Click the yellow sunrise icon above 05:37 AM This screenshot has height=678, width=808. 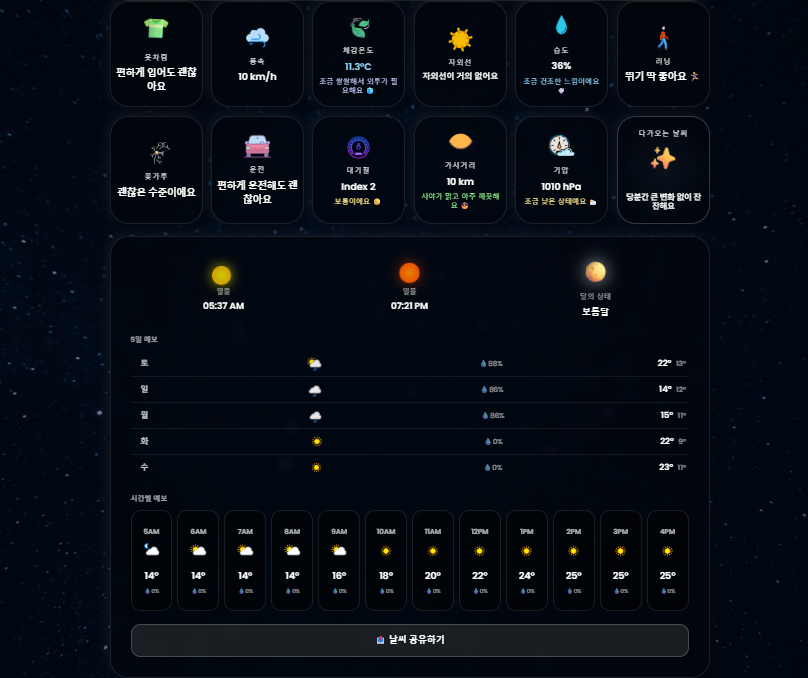click(222, 275)
